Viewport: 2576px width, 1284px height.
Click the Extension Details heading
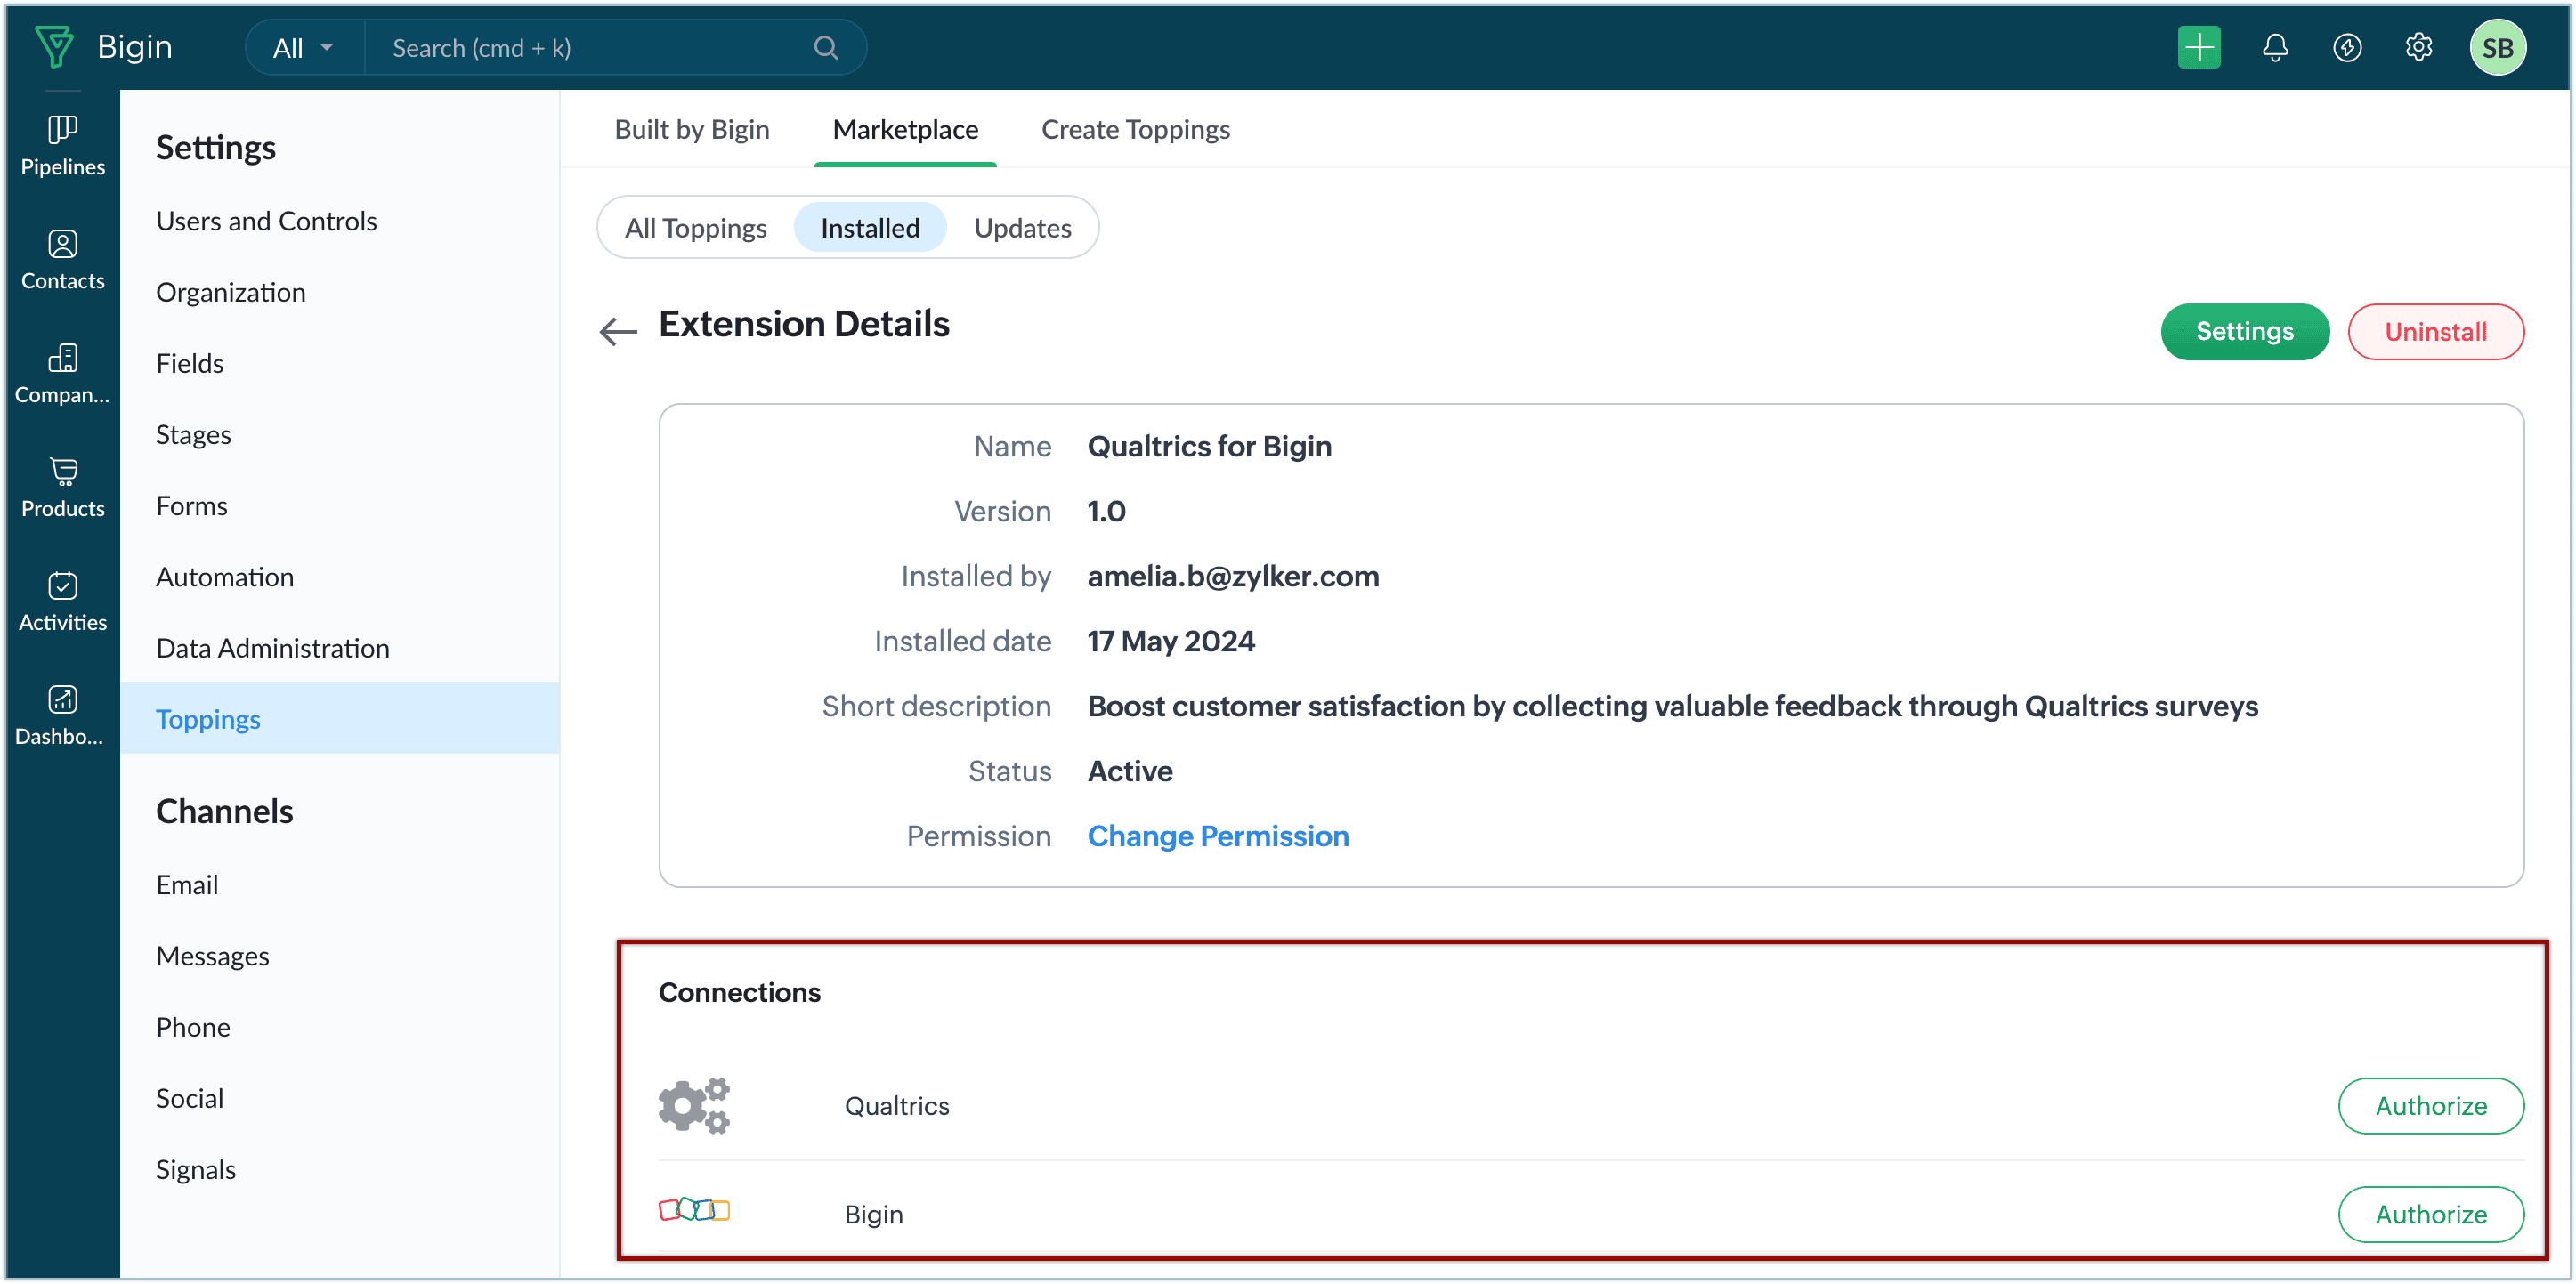click(804, 324)
